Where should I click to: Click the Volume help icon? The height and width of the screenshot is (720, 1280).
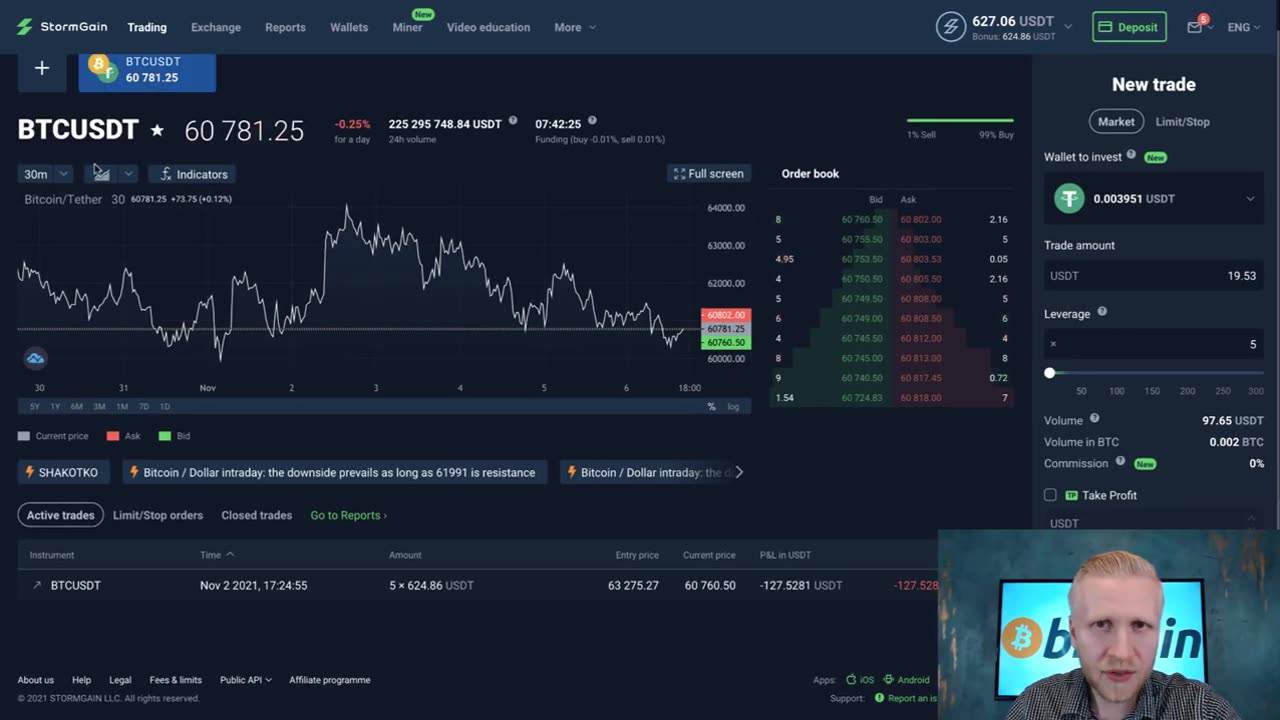[x=1094, y=419]
